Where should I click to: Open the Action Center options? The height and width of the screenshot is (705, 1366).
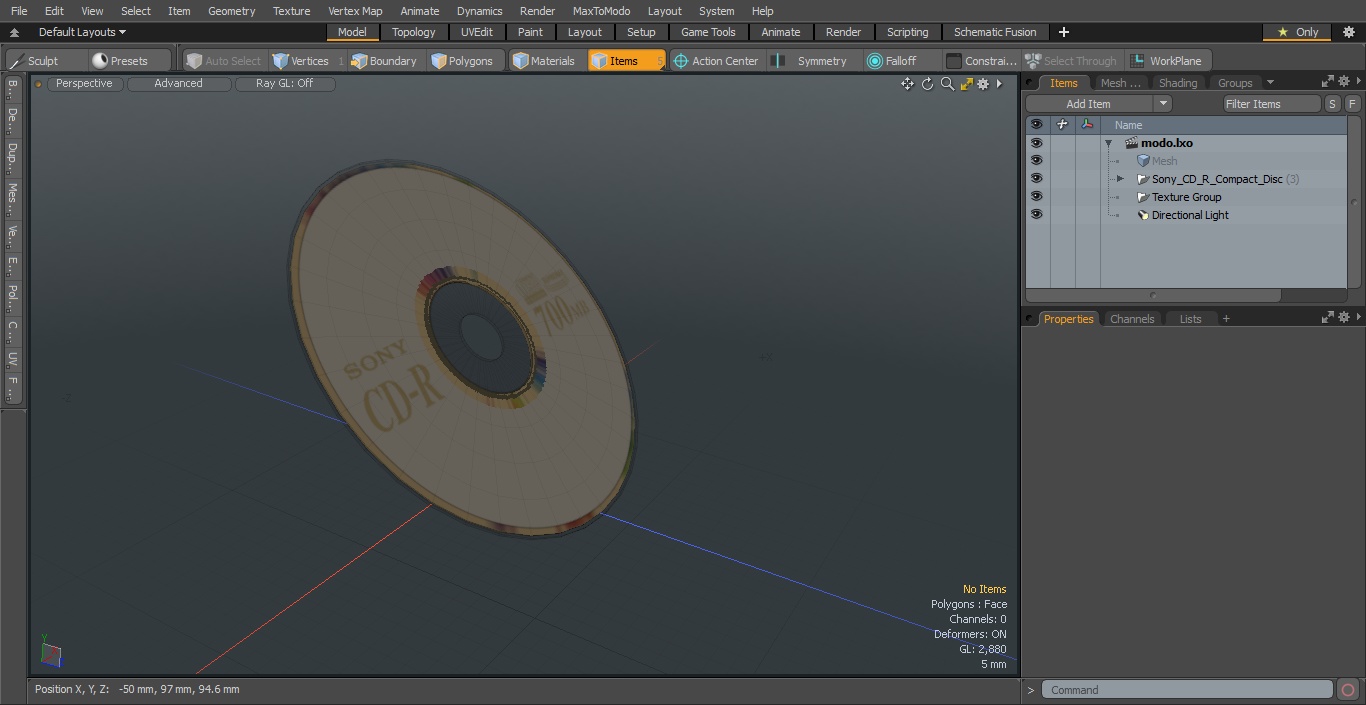click(x=716, y=61)
